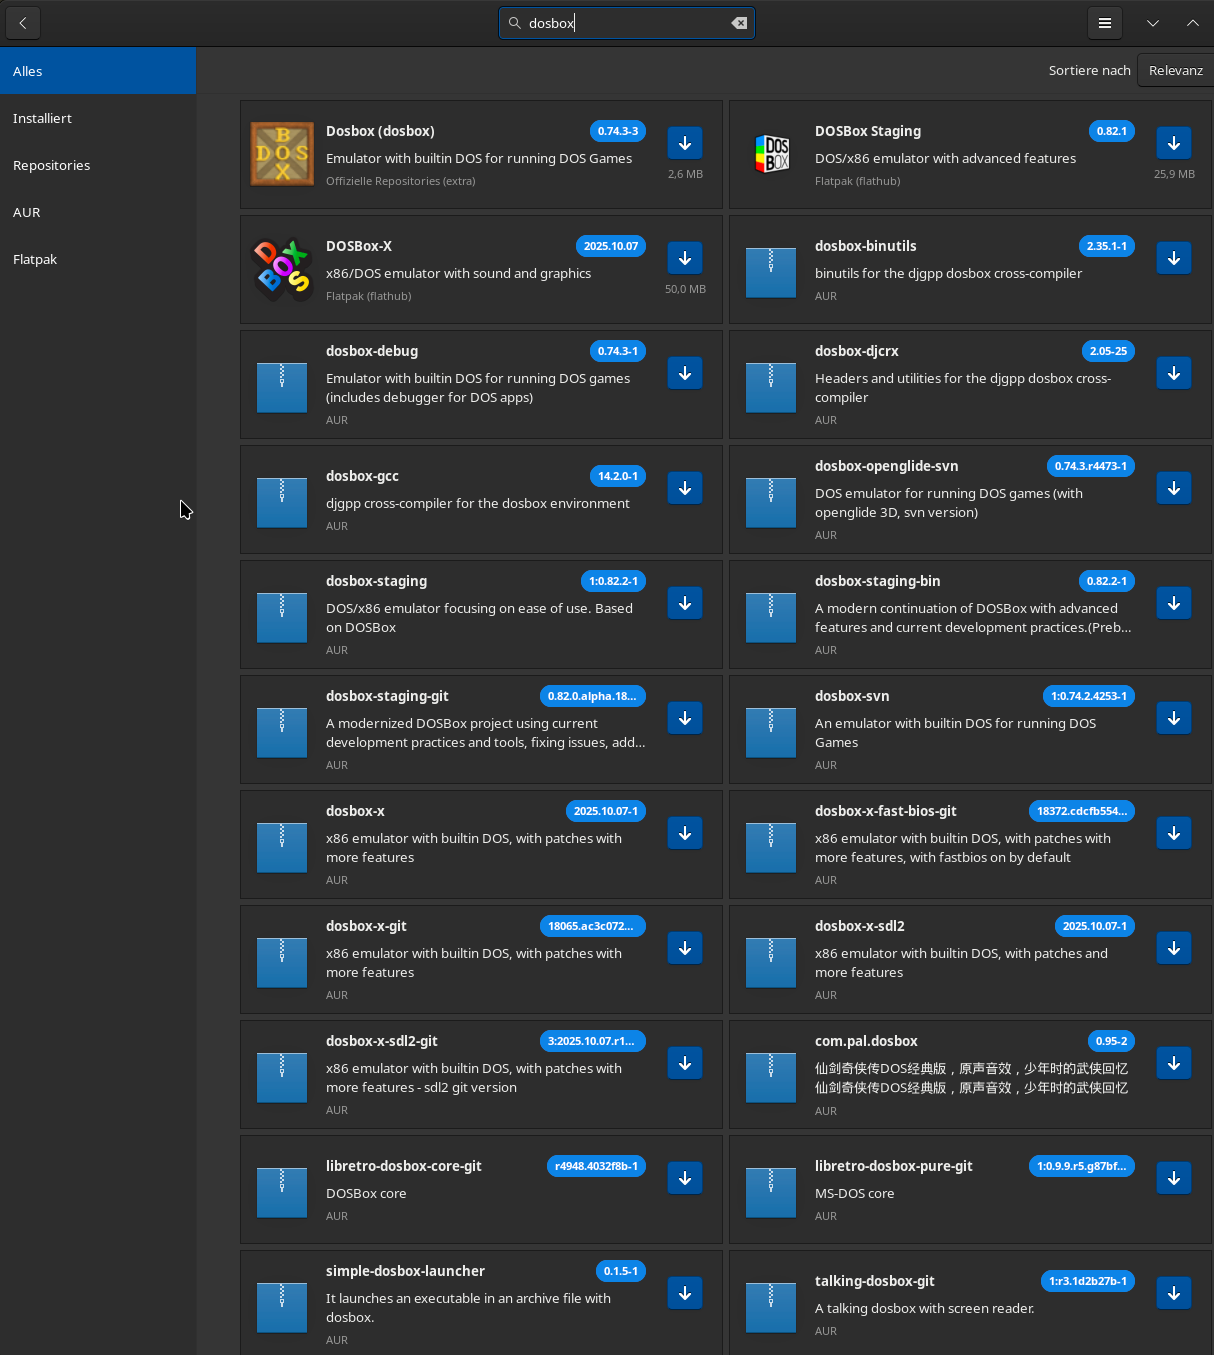
Task: Click version badge 2.35.1-1
Action: point(1107,246)
